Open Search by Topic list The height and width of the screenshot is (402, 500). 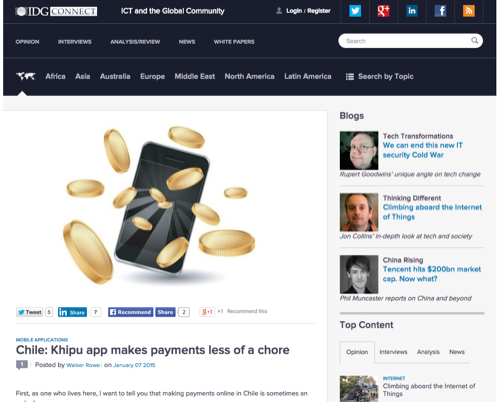(x=380, y=76)
